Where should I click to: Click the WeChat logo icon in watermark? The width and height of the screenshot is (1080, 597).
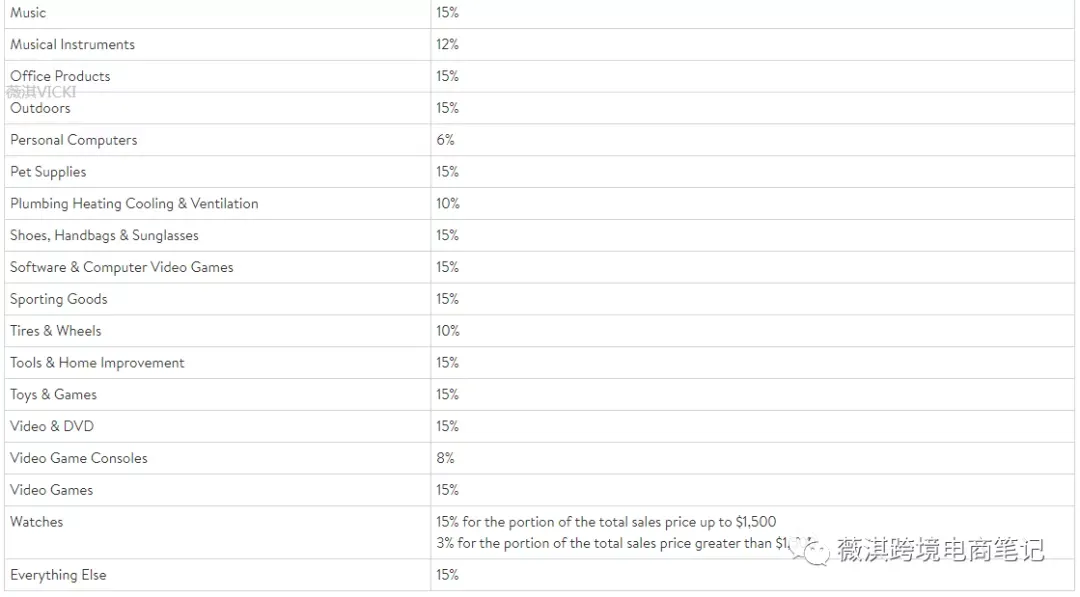811,549
